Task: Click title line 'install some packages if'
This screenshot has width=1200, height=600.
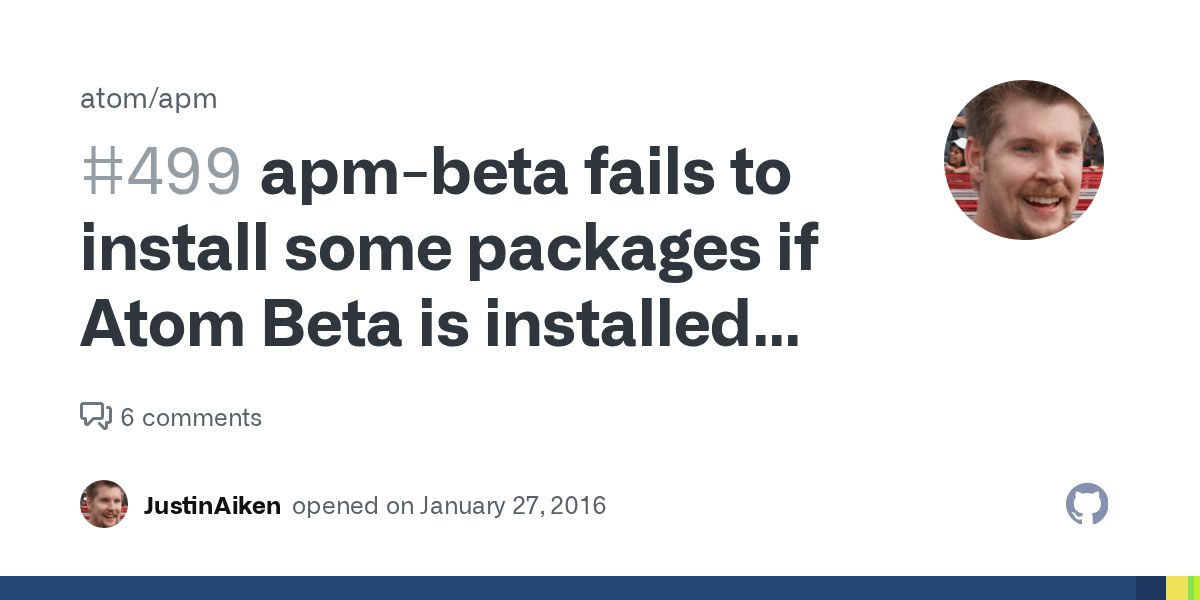Action: point(449,249)
